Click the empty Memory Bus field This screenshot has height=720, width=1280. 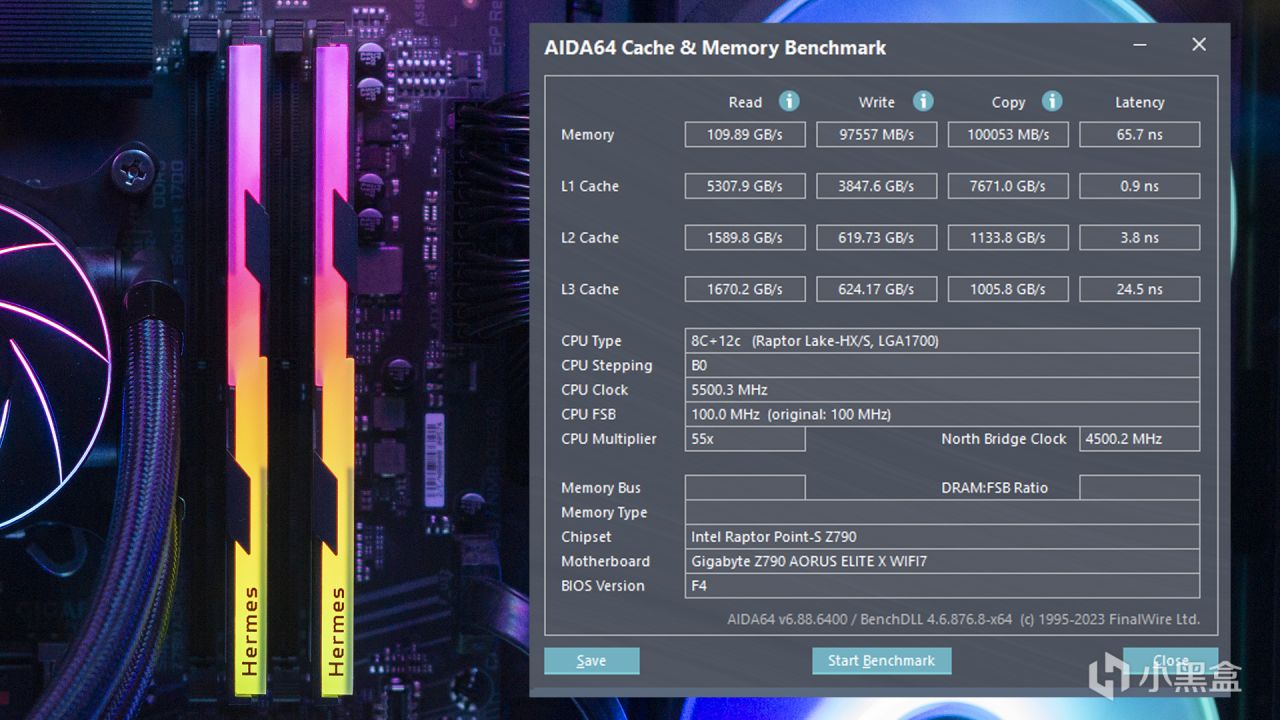click(745, 488)
